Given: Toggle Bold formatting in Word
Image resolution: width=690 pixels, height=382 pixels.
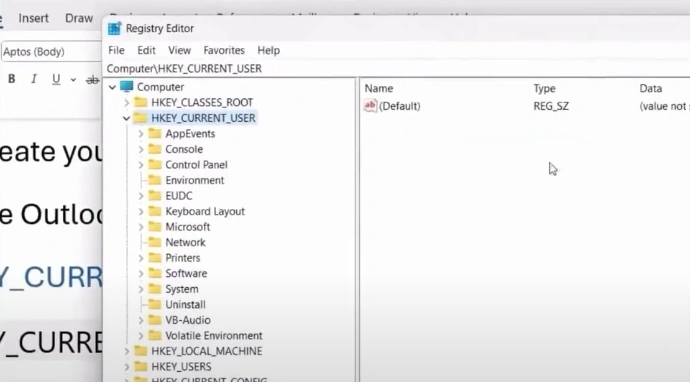Looking at the screenshot, I should [12, 79].
